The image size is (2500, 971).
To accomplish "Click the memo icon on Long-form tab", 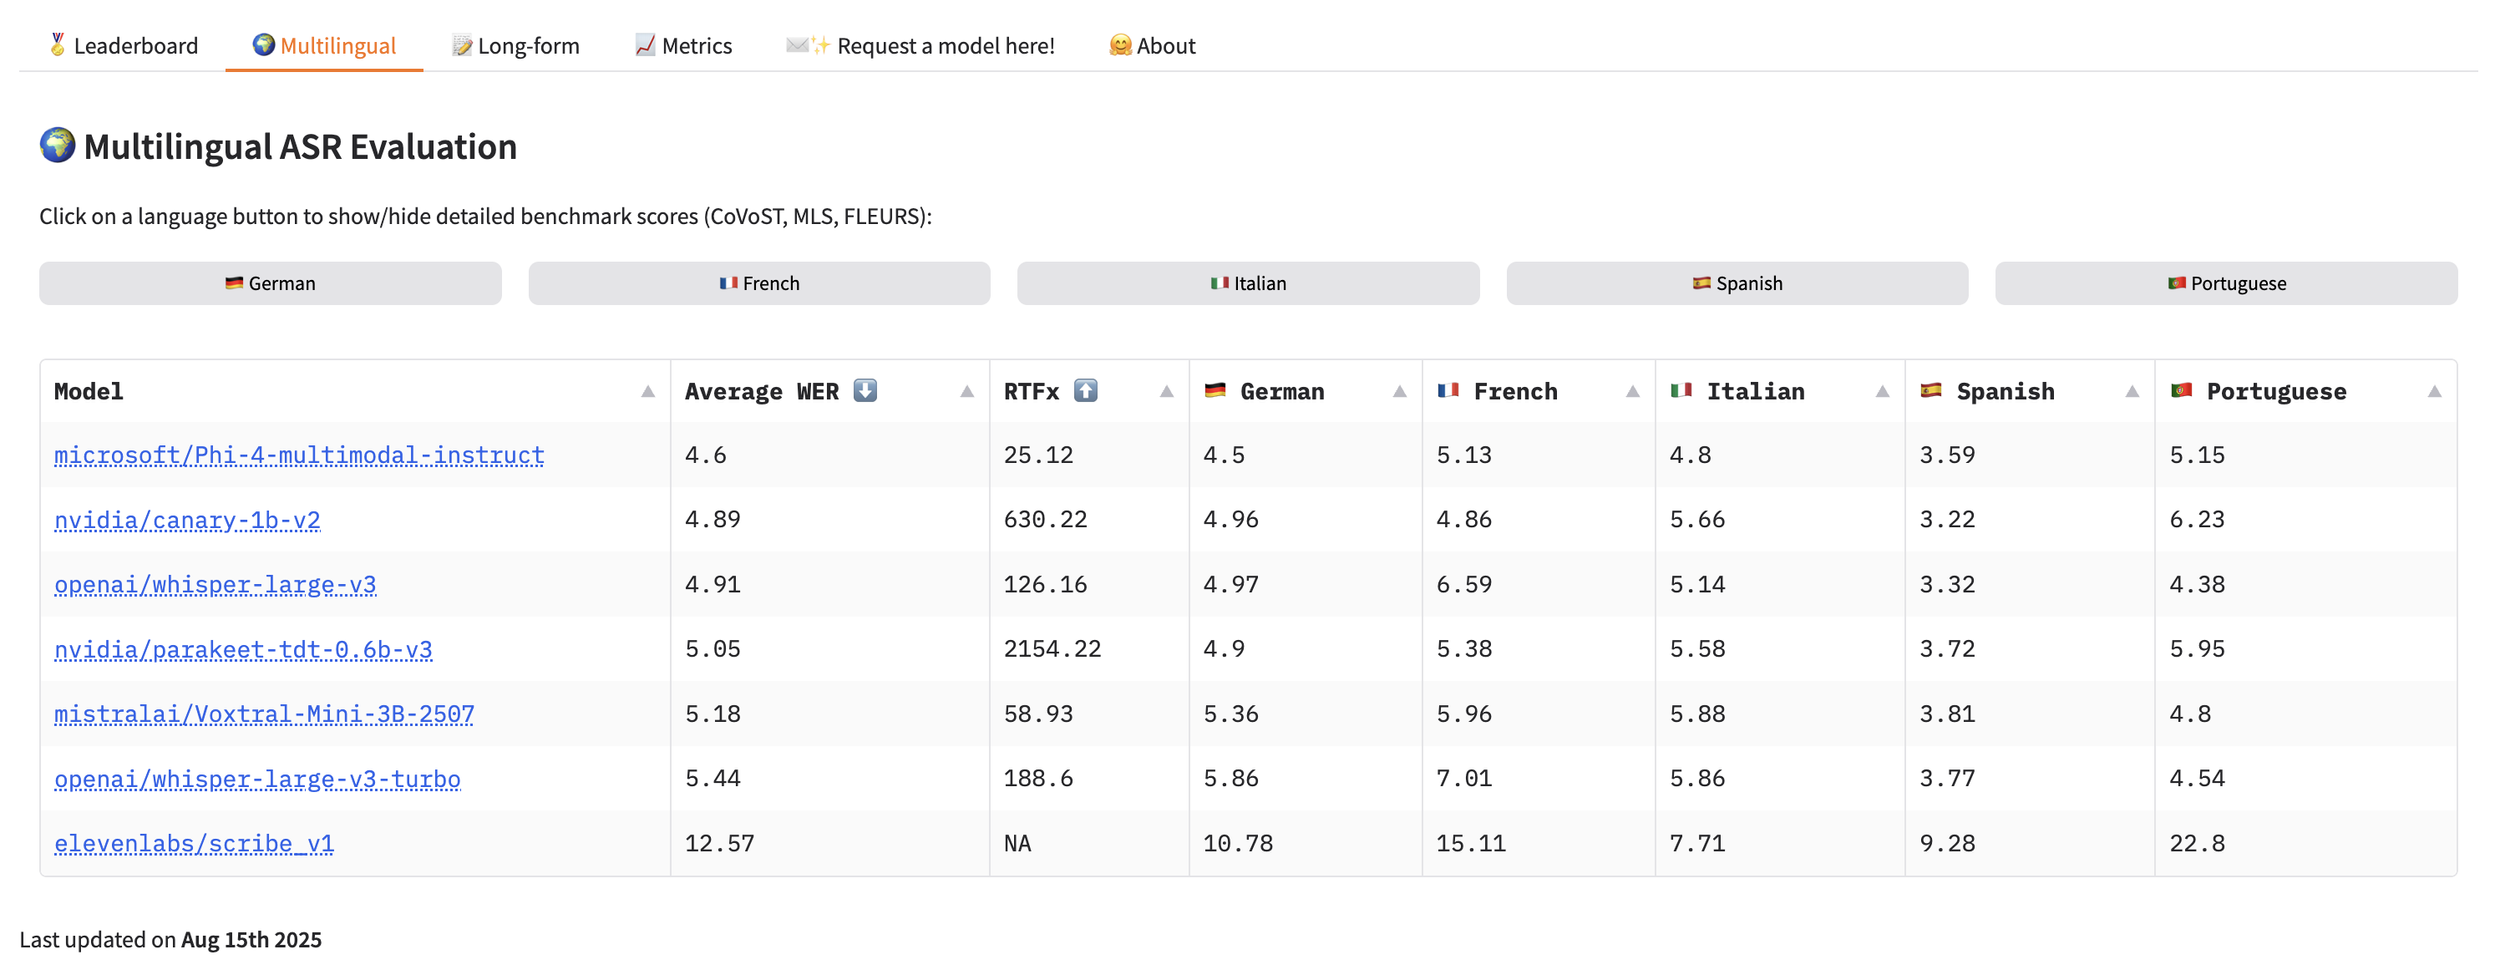I will 461,45.
